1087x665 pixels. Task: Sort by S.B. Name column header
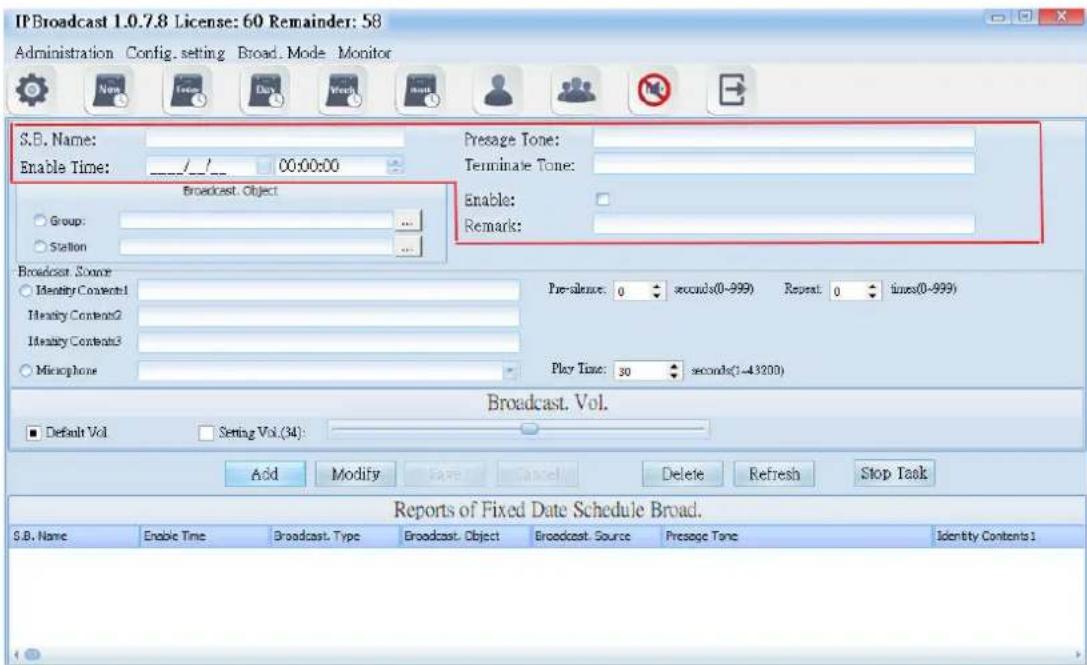pos(73,536)
